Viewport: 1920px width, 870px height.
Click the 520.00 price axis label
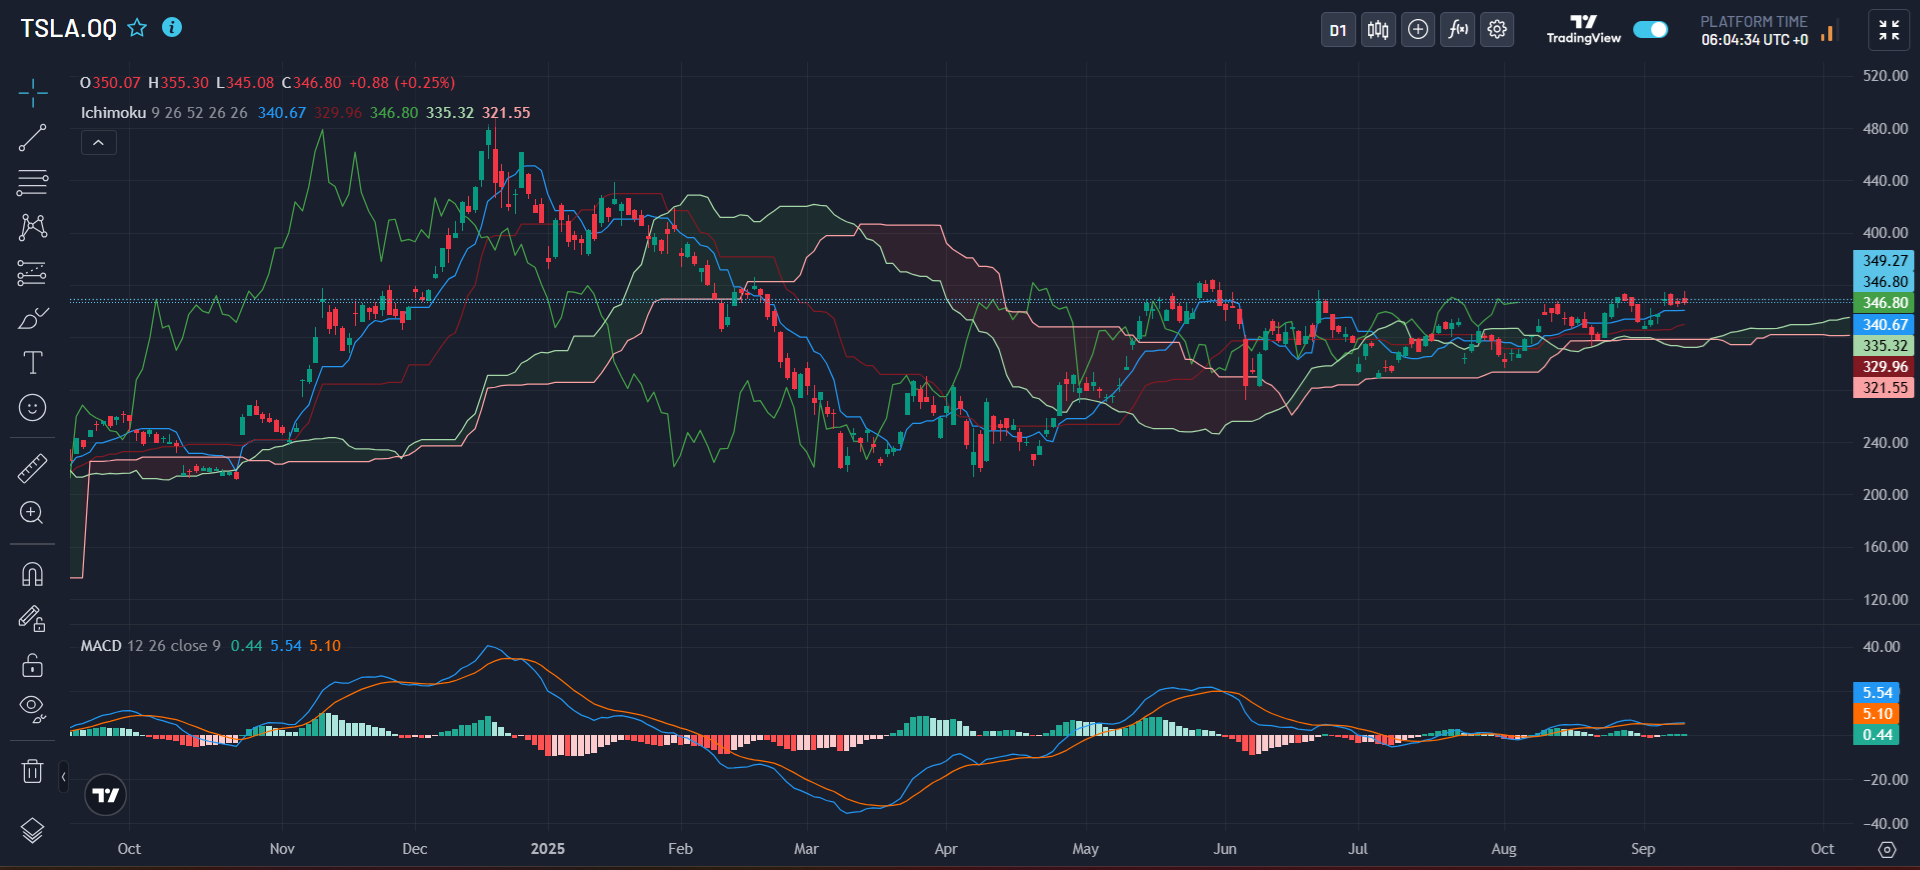point(1885,76)
